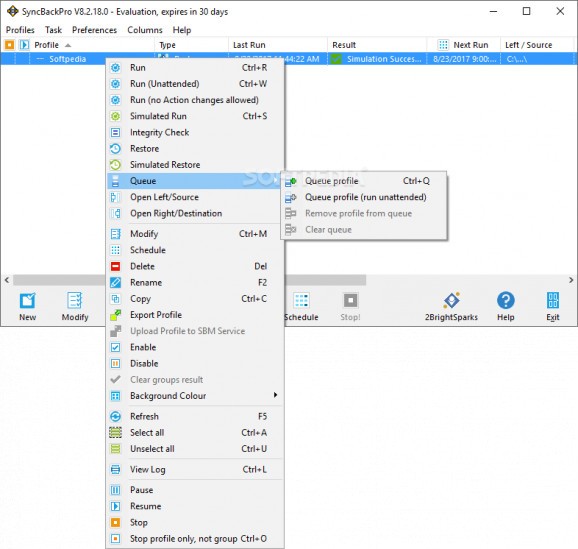Click the Stop! toolbar button
This screenshot has height=549, width=578.
click(x=350, y=306)
